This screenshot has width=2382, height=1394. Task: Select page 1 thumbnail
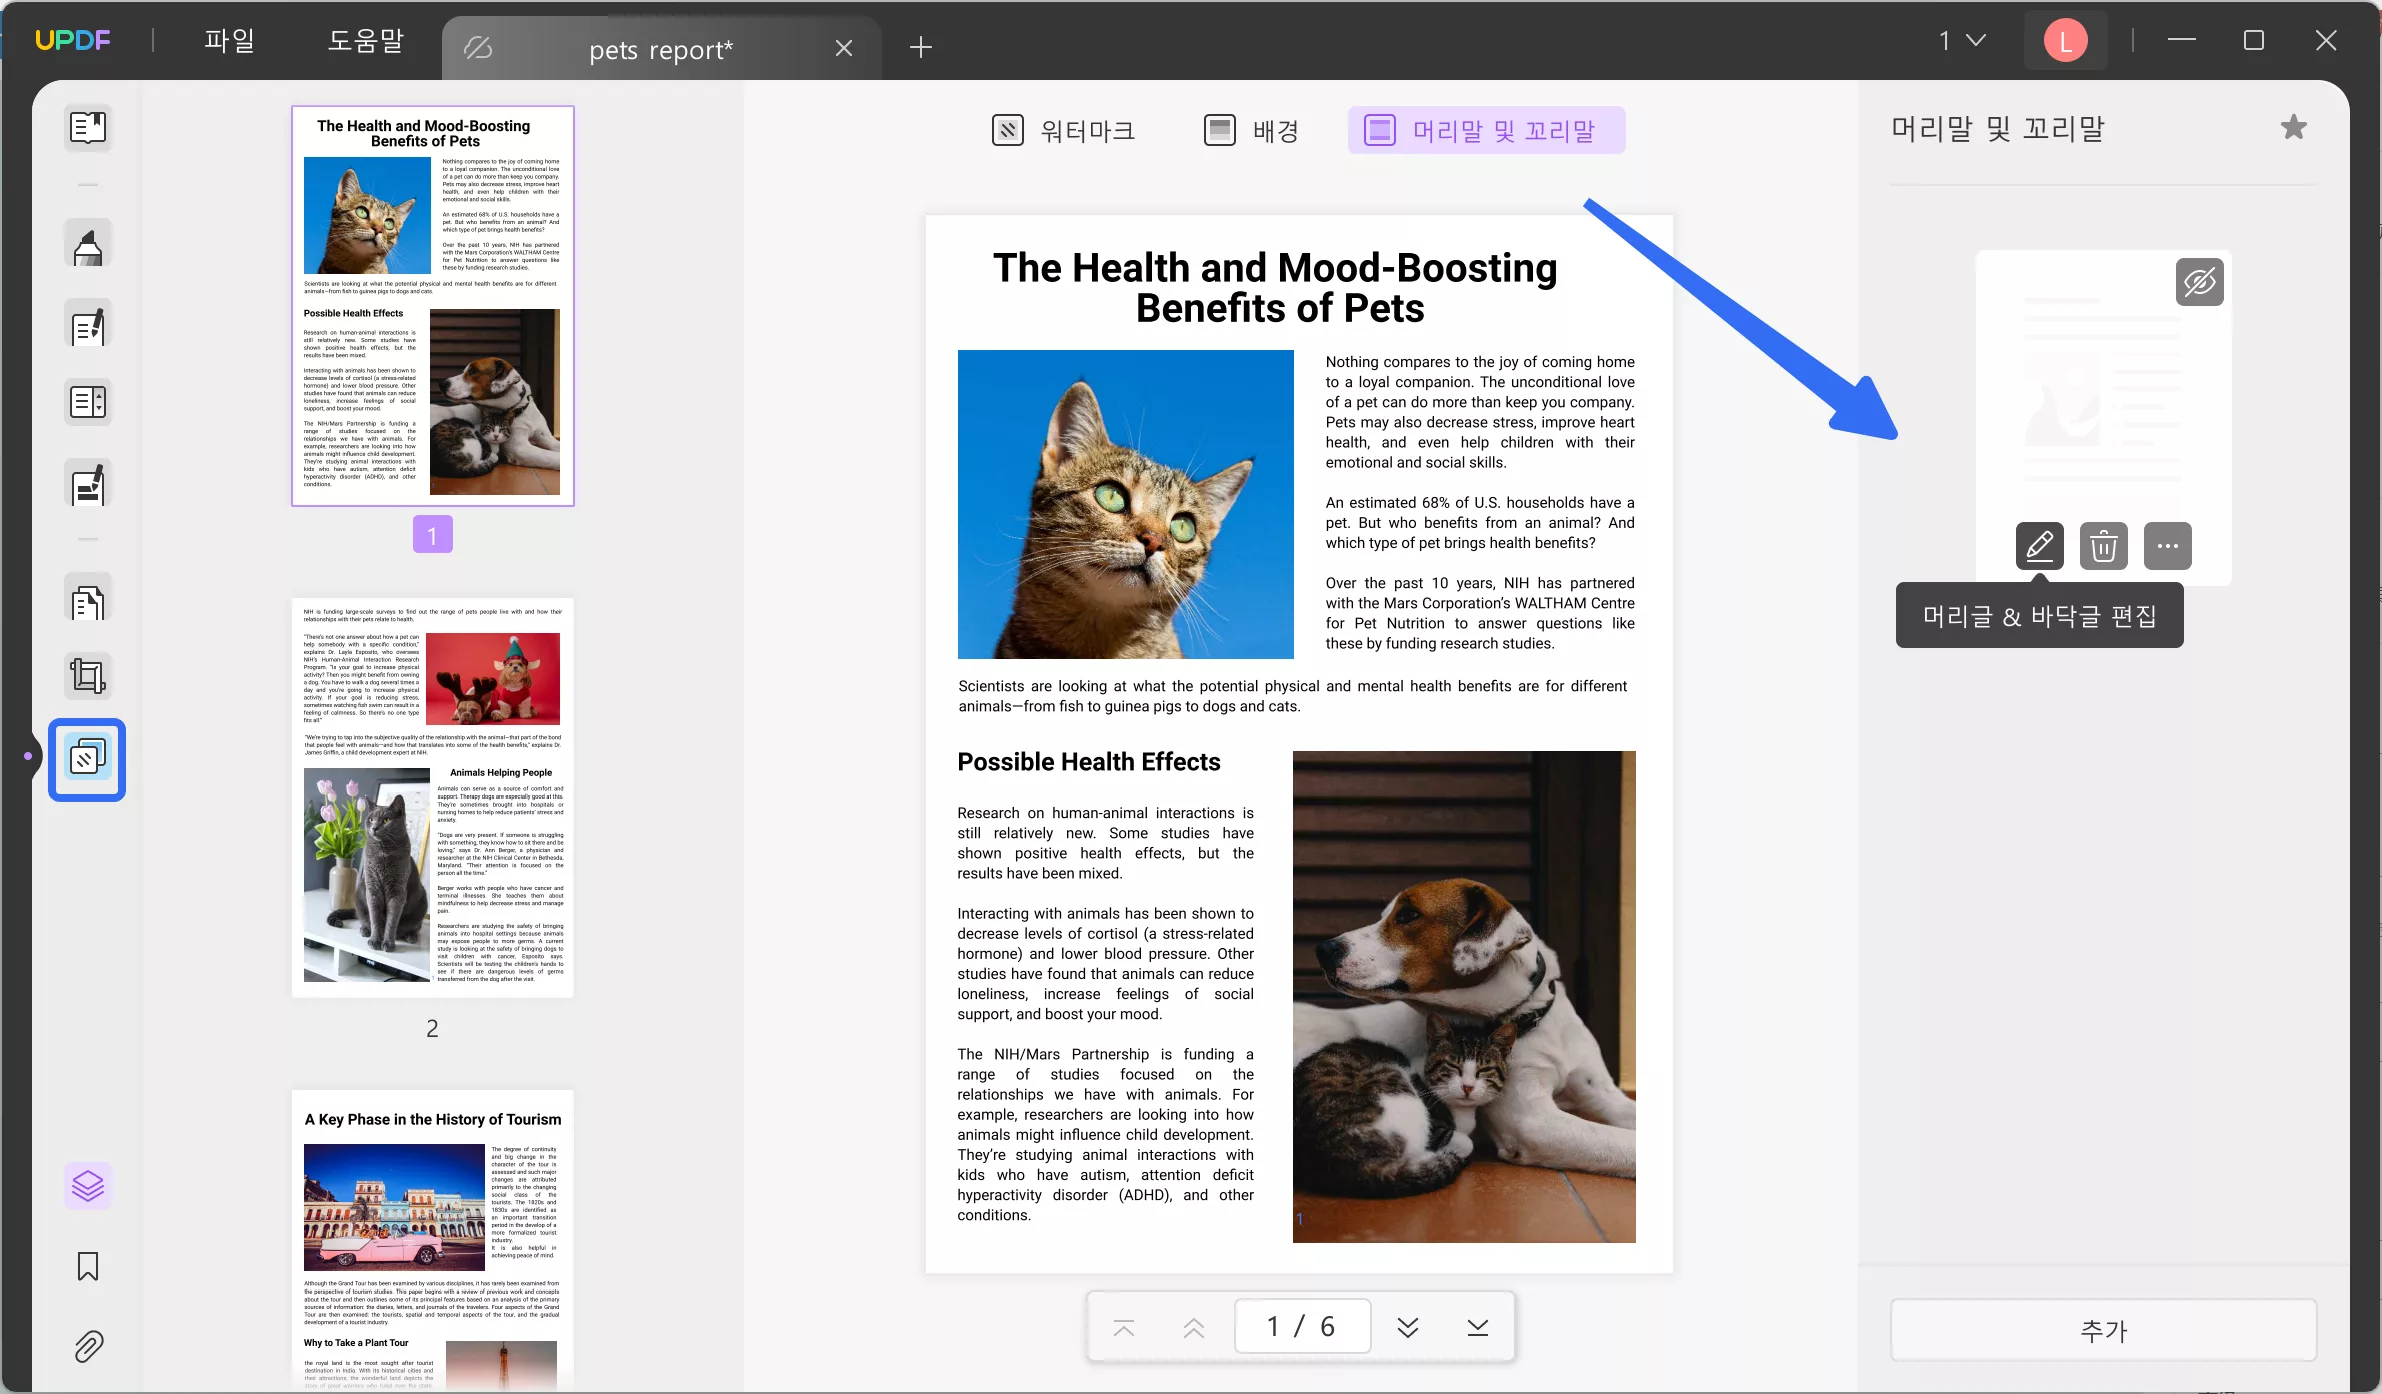(433, 306)
